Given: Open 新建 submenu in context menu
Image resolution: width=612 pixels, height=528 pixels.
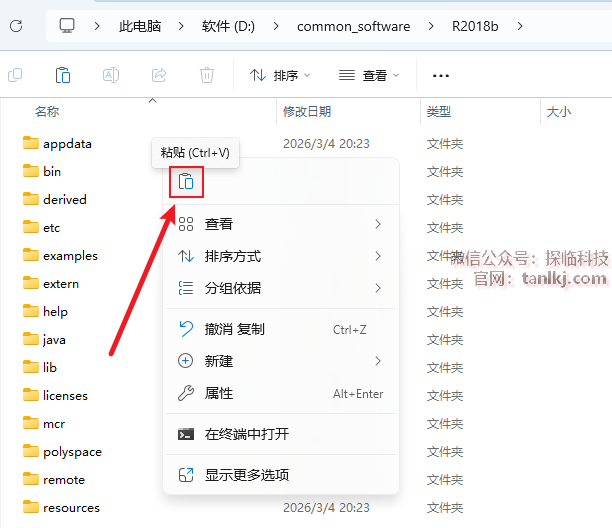Looking at the screenshot, I should [x=281, y=361].
